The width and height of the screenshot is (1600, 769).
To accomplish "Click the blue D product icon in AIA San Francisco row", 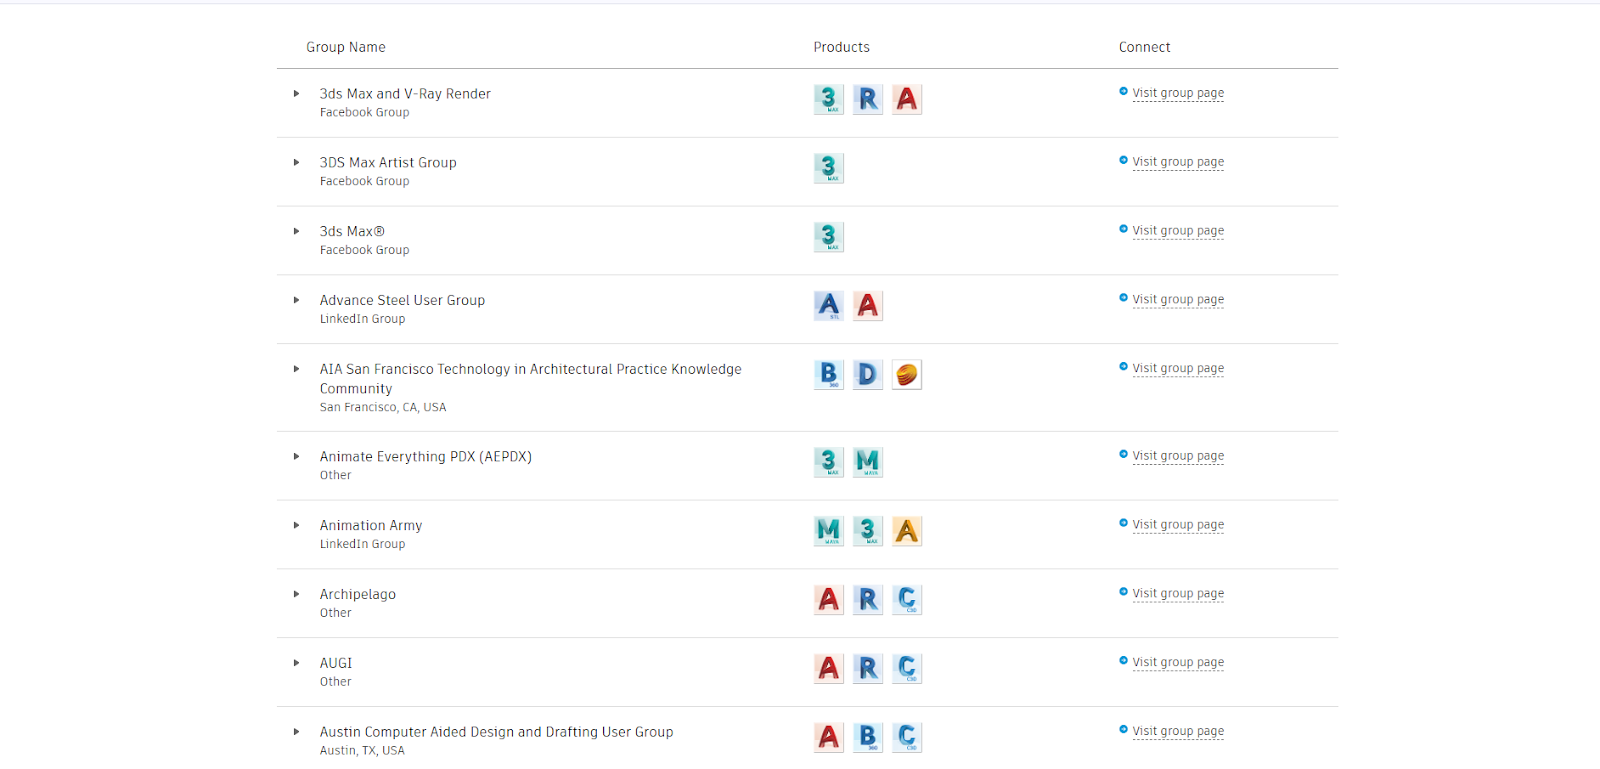I will (868, 374).
